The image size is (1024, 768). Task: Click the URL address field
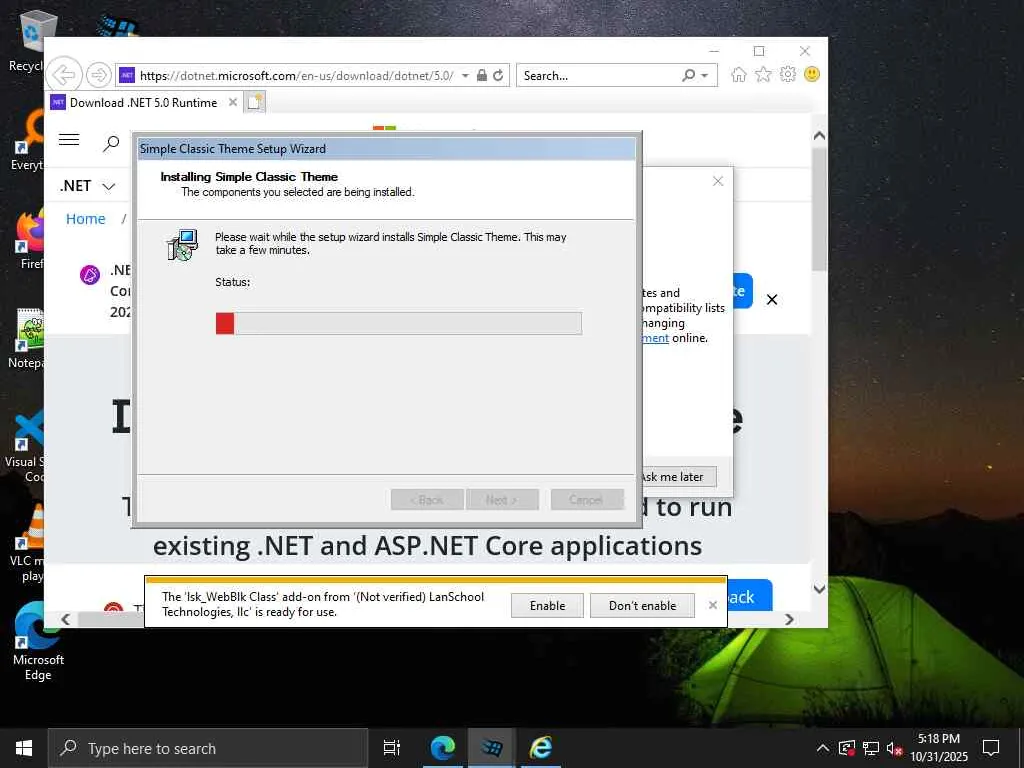tap(297, 76)
